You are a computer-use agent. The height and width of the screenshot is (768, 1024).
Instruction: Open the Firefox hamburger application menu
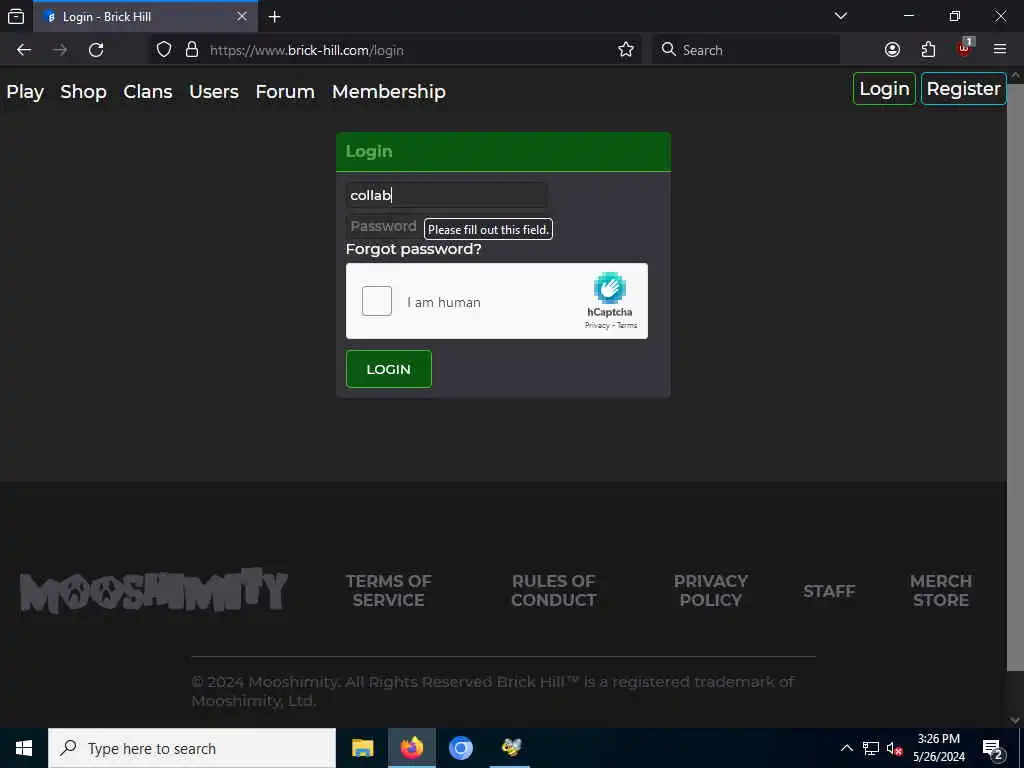1000,50
